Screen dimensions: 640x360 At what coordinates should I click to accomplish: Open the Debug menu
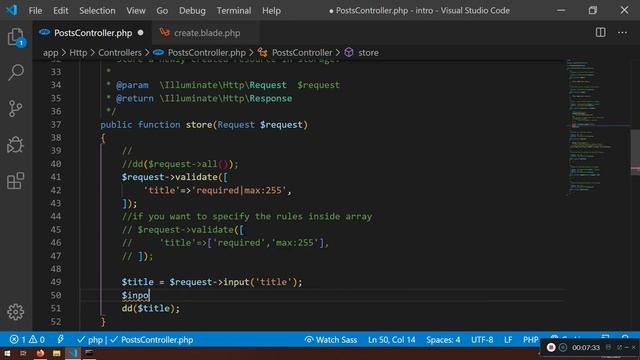click(x=192, y=11)
